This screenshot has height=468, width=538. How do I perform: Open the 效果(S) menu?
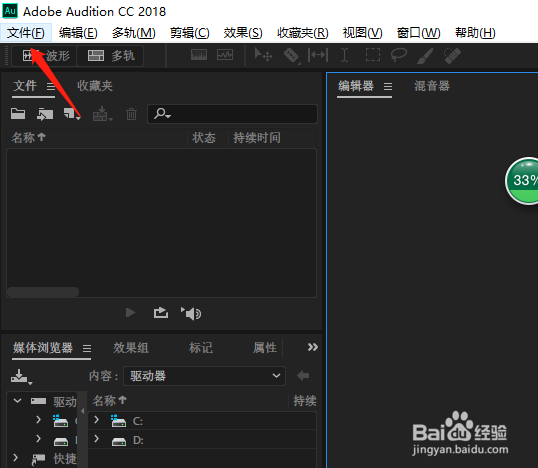tap(243, 33)
